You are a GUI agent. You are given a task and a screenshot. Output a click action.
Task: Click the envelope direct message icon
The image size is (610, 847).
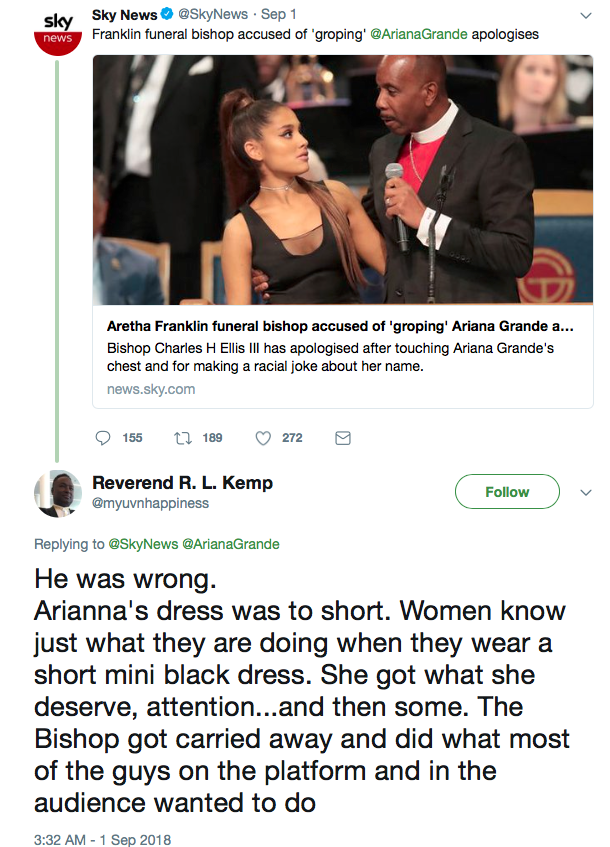(342, 438)
